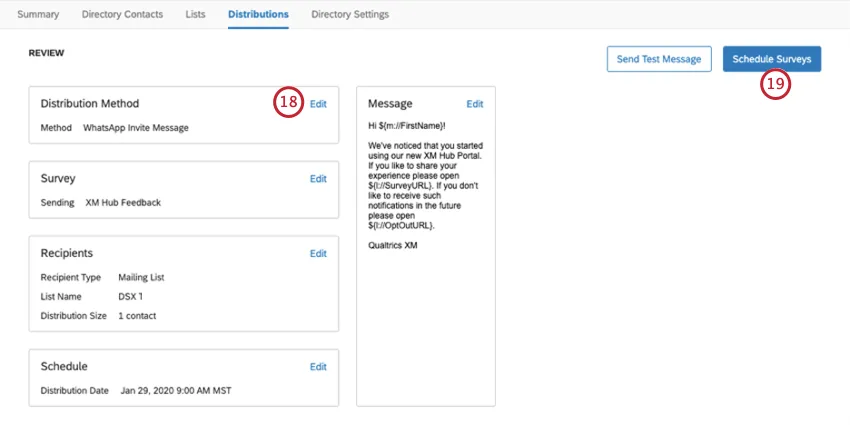Go to the Lists tab

pyautogui.click(x=195, y=15)
